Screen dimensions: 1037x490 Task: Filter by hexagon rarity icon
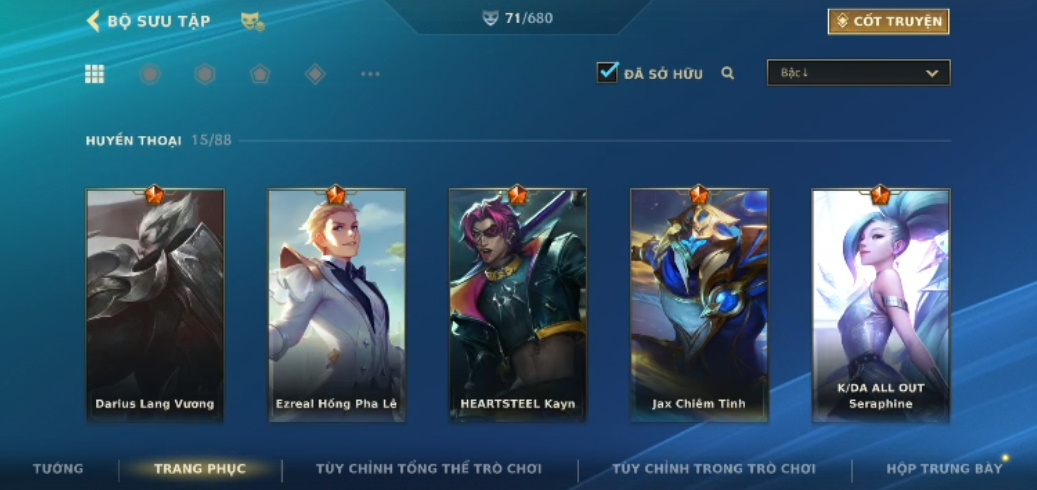[x=205, y=74]
